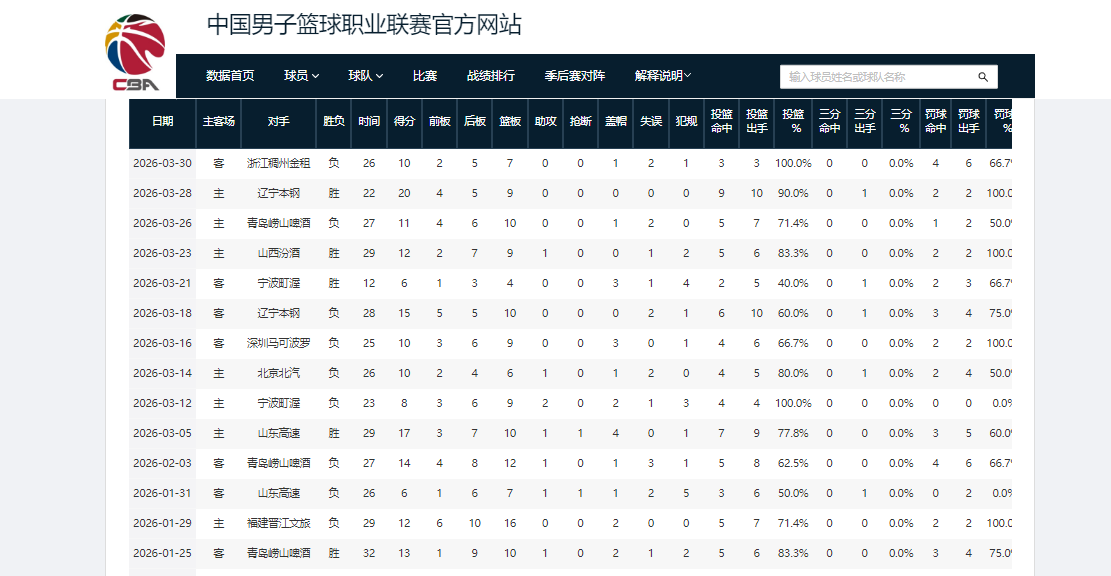Select the 2026-01-25 date cell
This screenshot has width=1111, height=576.
point(162,553)
